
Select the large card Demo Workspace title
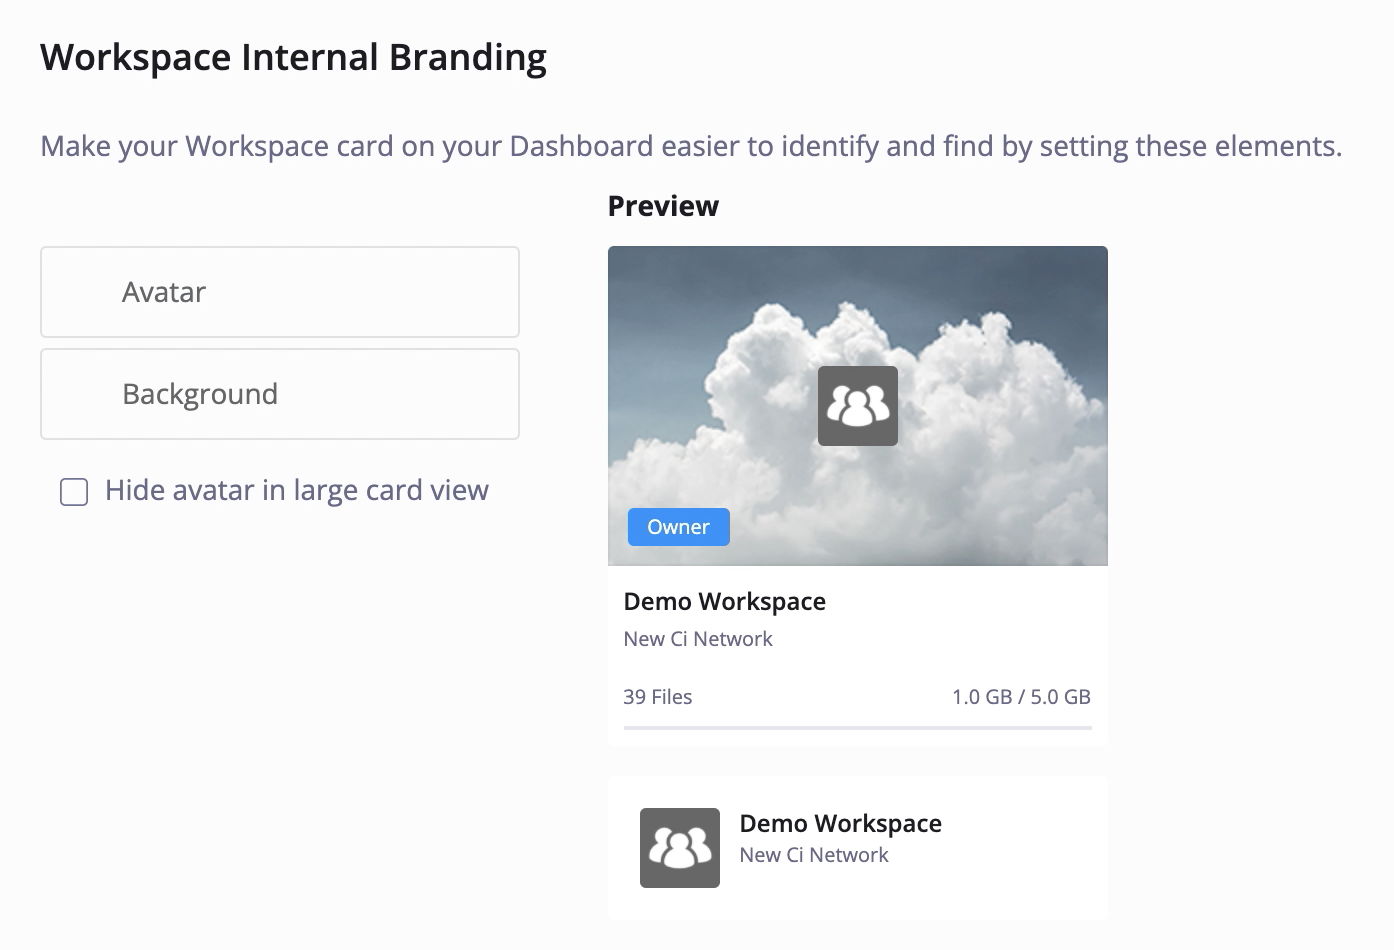point(725,602)
